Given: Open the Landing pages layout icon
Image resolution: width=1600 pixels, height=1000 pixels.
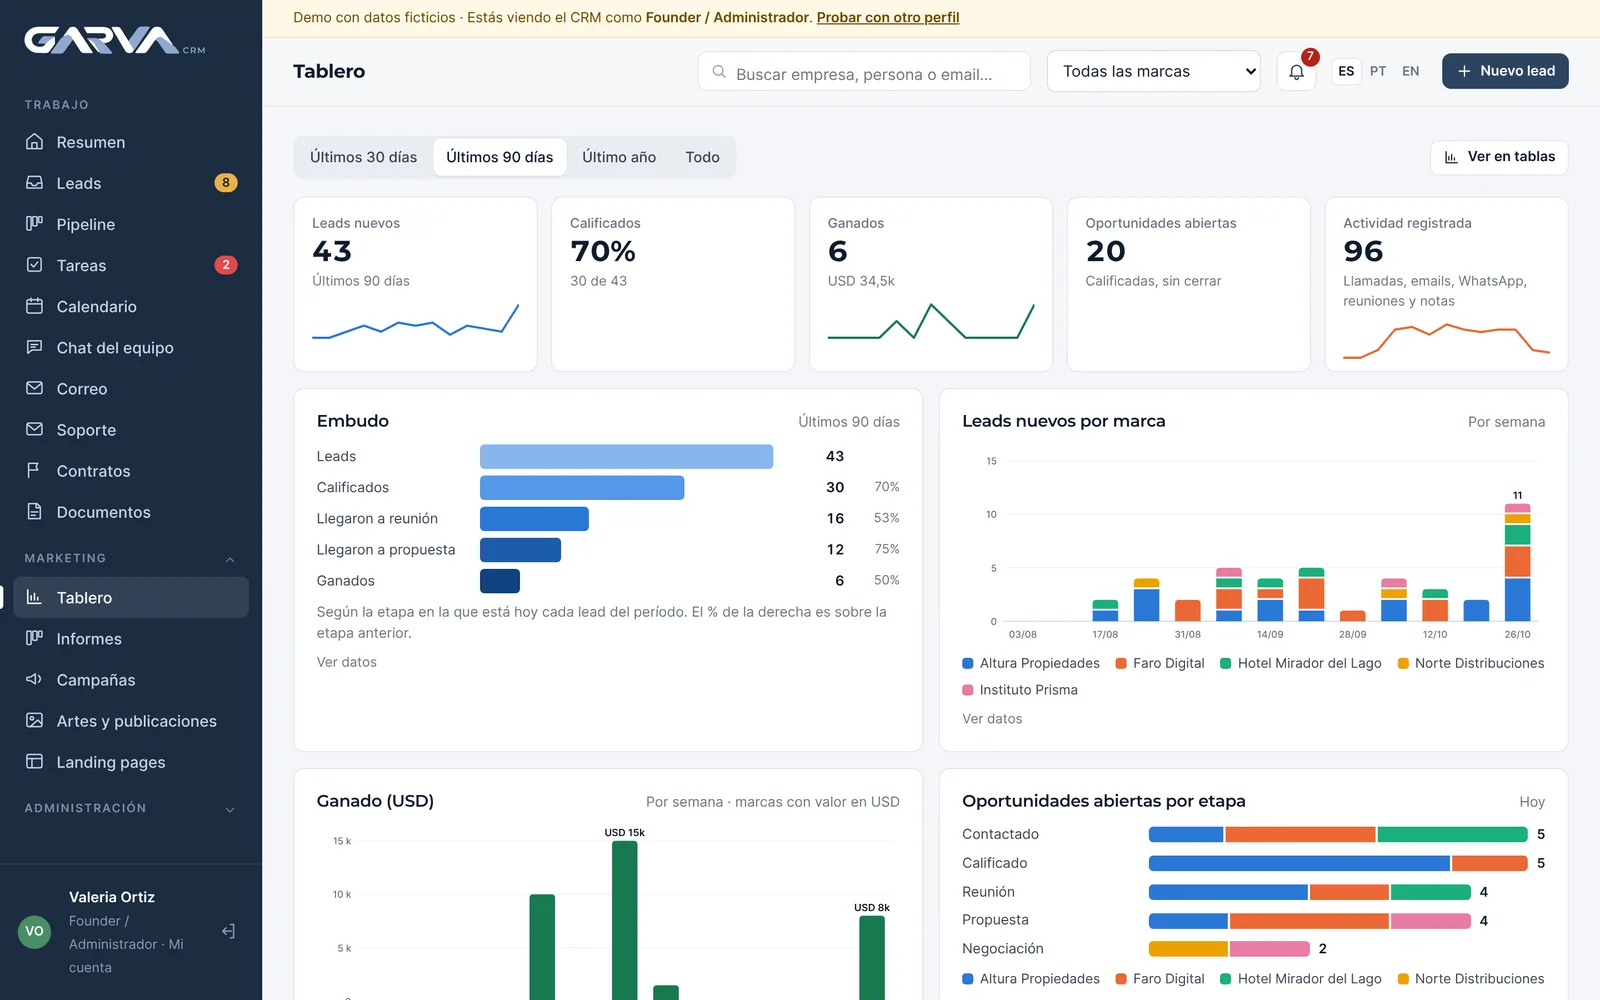Looking at the screenshot, I should click(x=34, y=761).
